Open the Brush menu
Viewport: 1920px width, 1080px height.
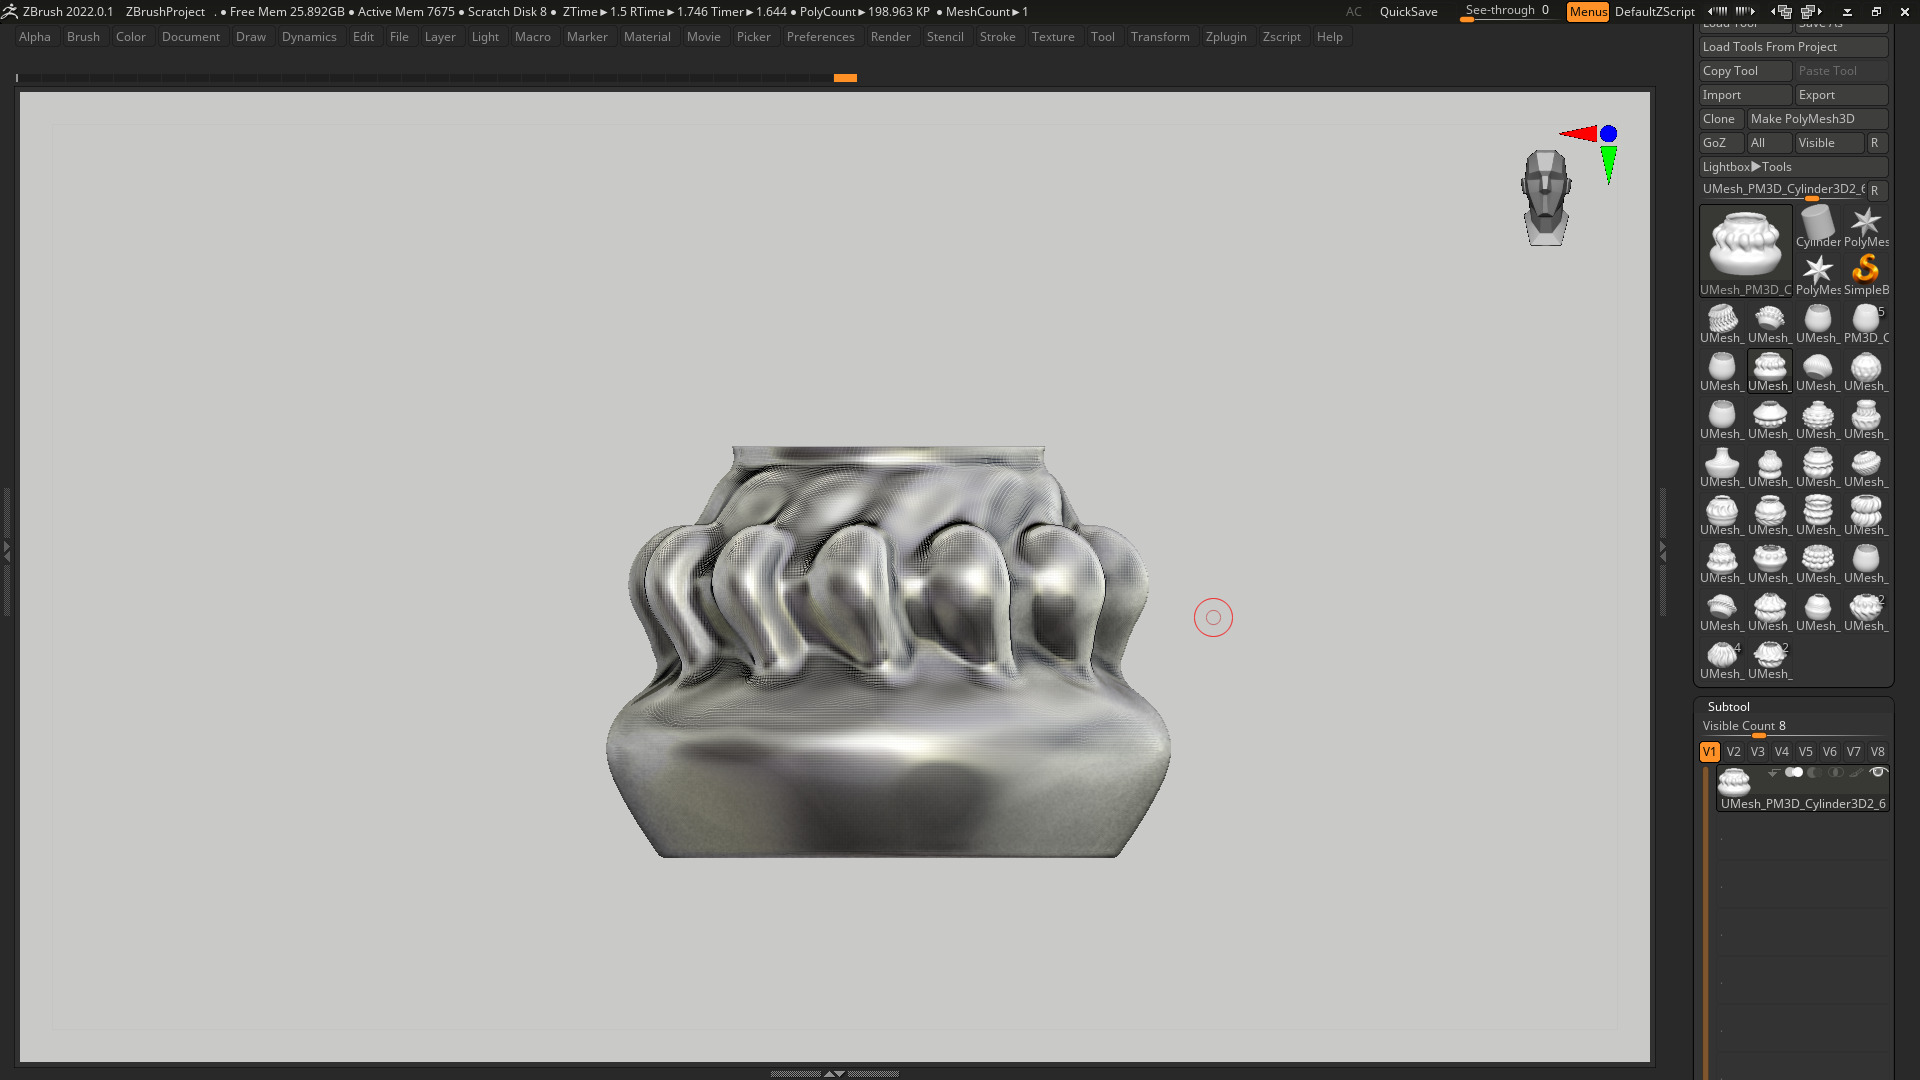[x=83, y=37]
